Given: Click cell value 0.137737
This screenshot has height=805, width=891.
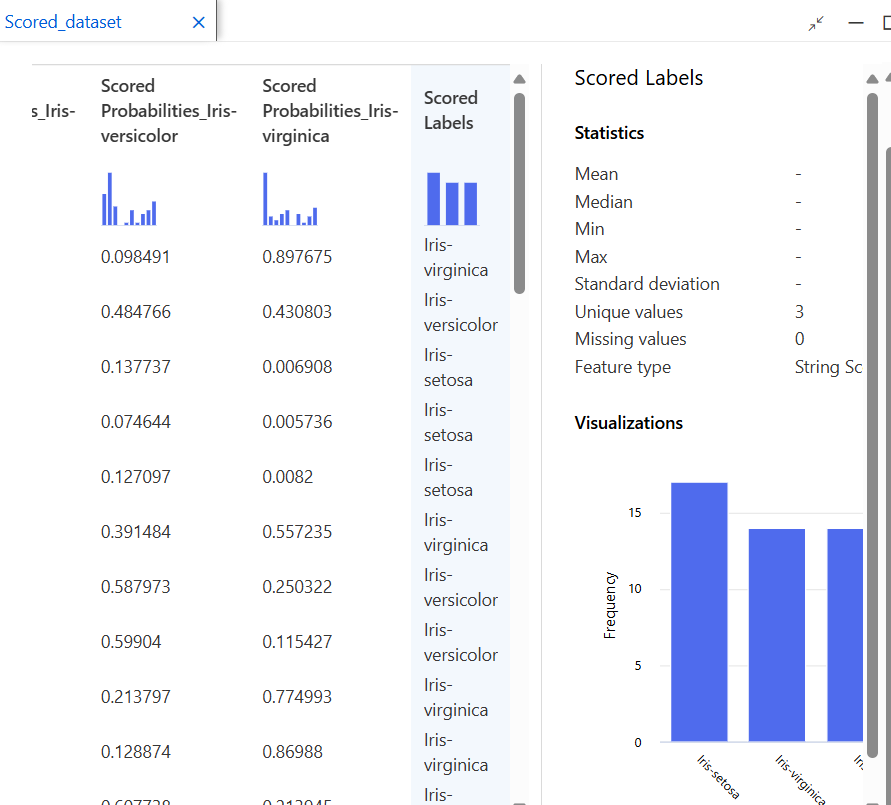Looking at the screenshot, I should point(135,367).
